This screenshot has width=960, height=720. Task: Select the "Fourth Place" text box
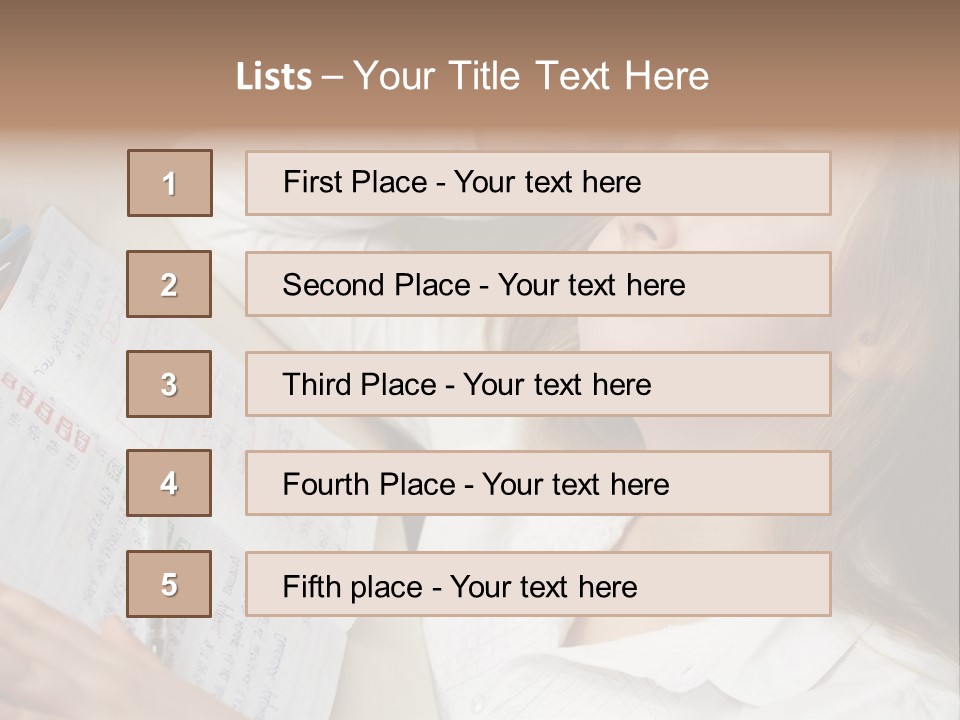538,483
